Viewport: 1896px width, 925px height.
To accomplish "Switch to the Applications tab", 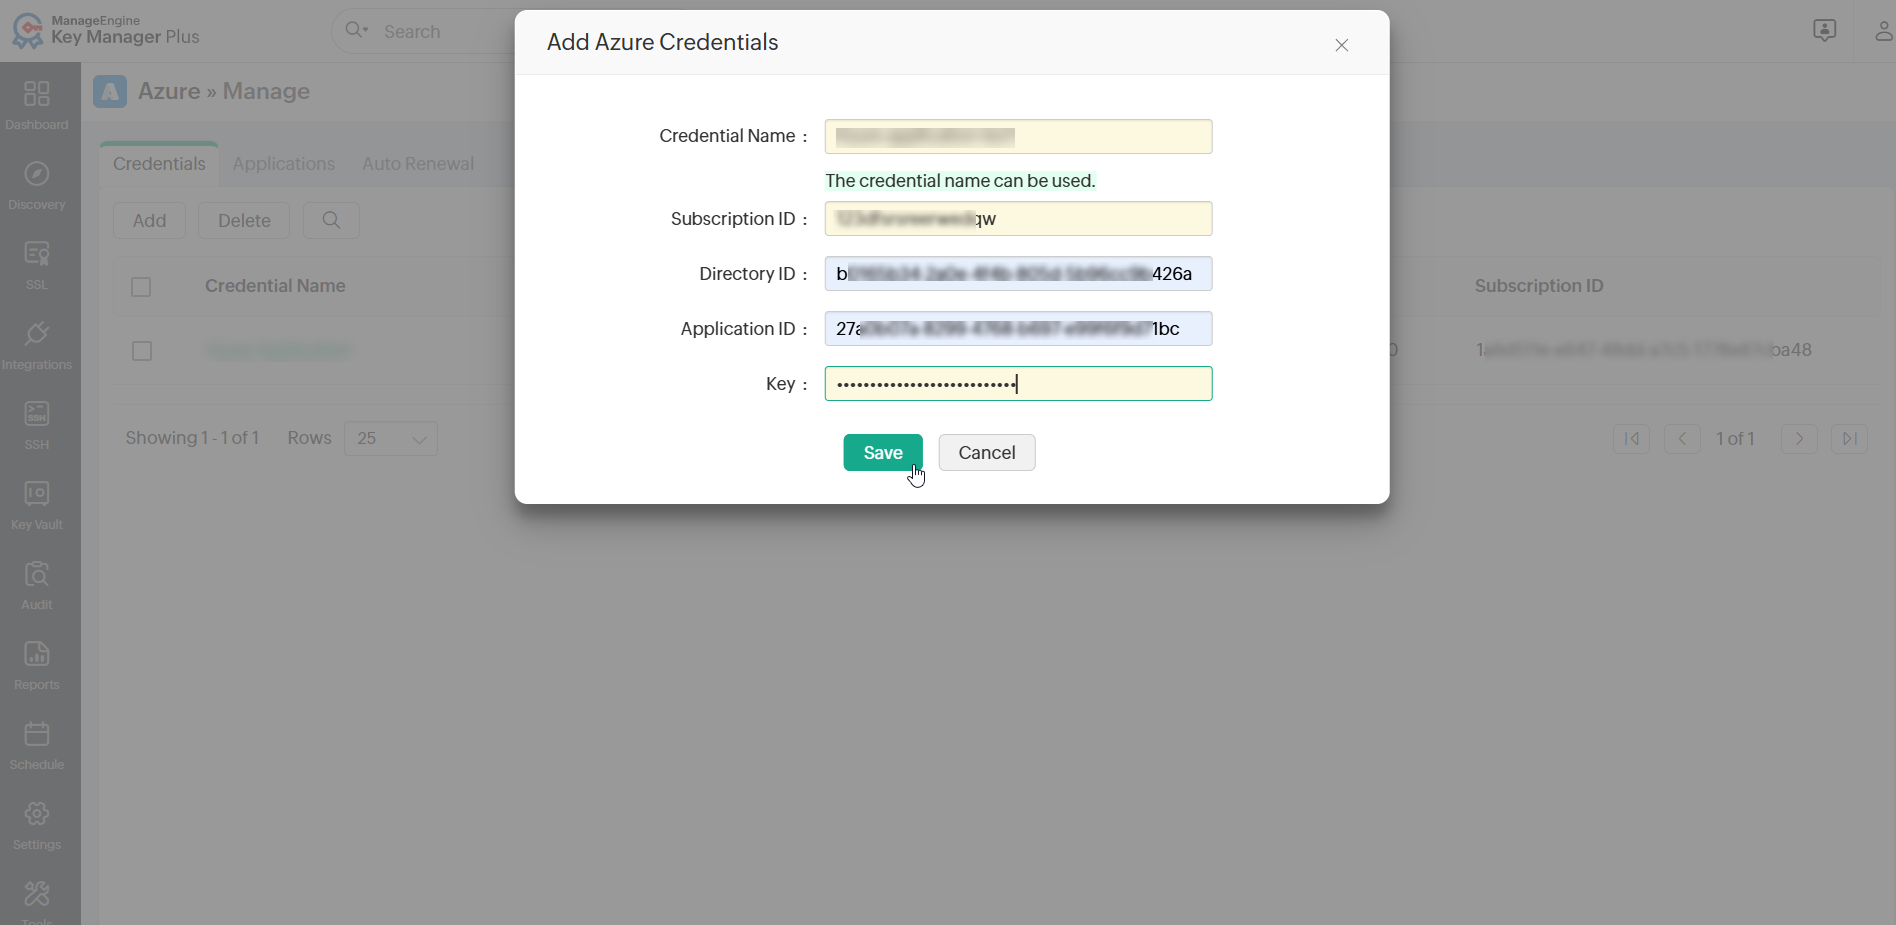I will (x=284, y=164).
